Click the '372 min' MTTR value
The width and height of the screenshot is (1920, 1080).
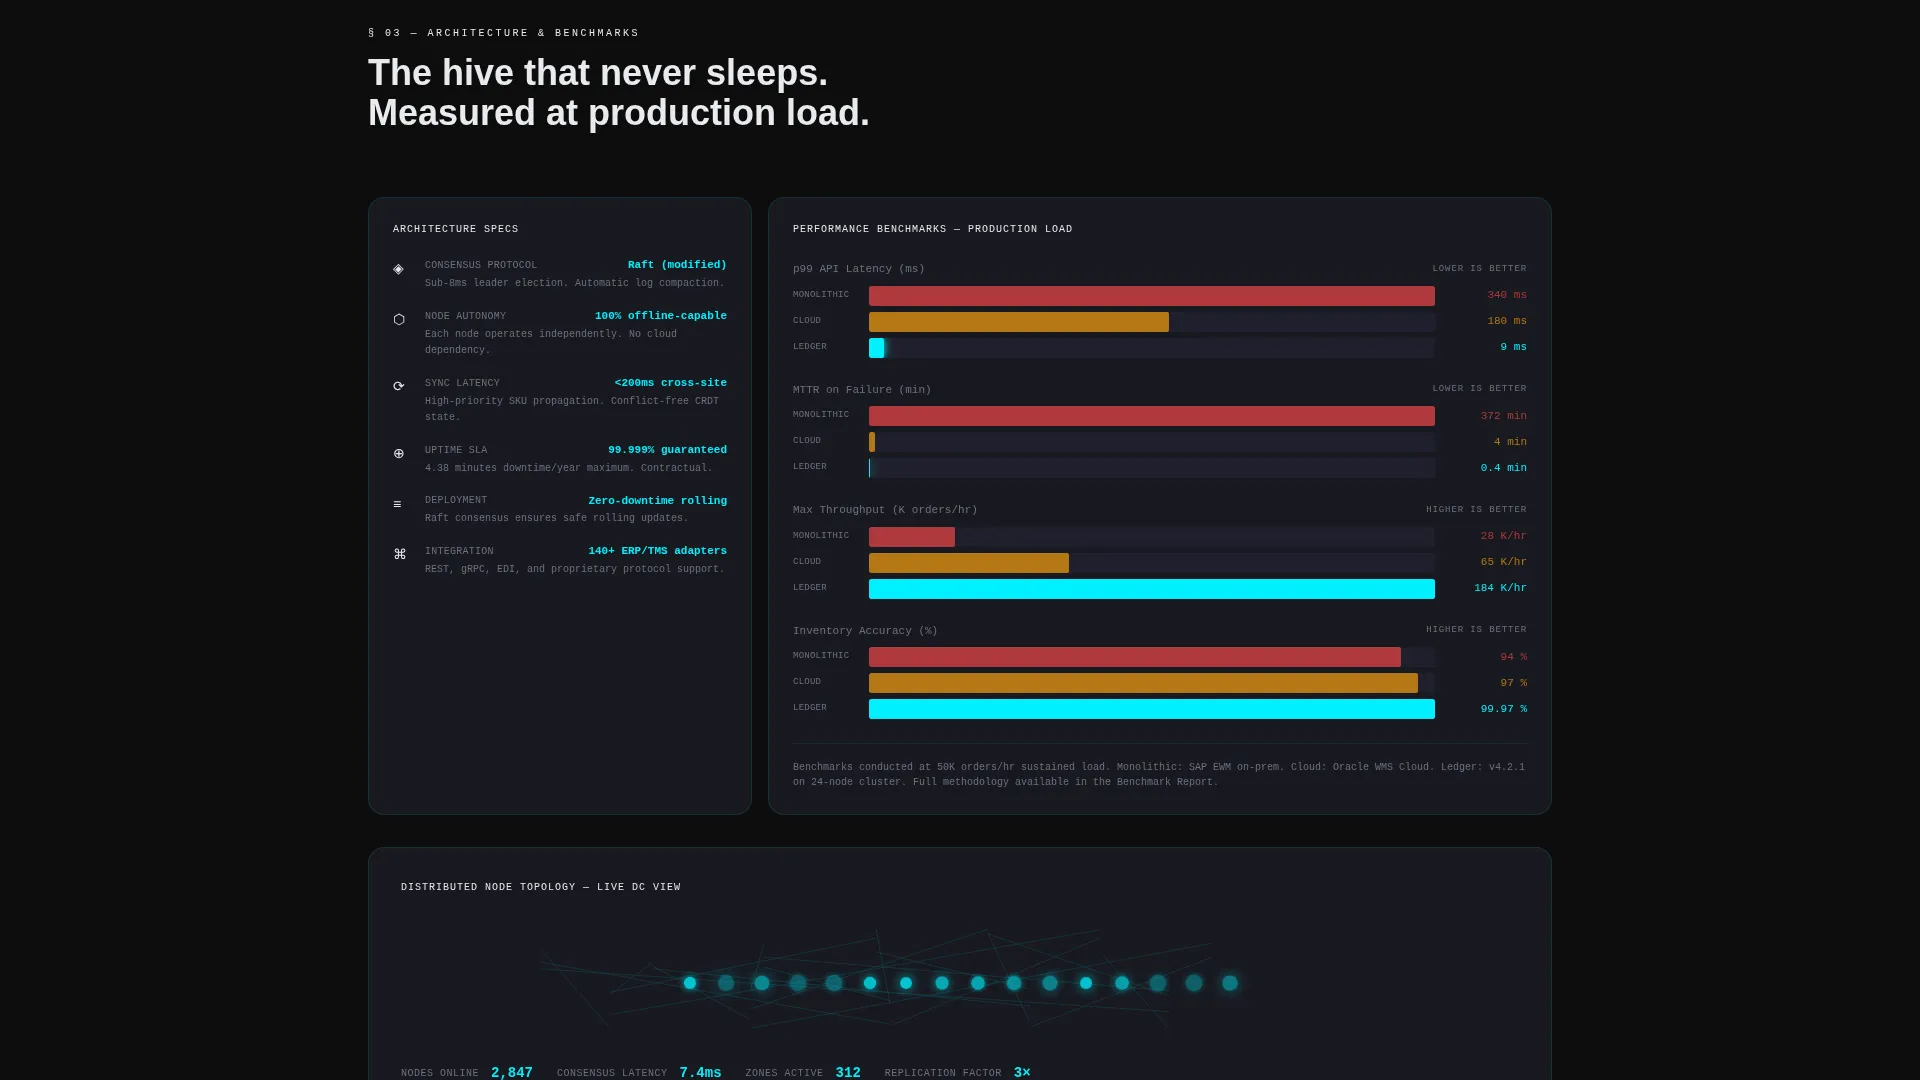[1504, 416]
